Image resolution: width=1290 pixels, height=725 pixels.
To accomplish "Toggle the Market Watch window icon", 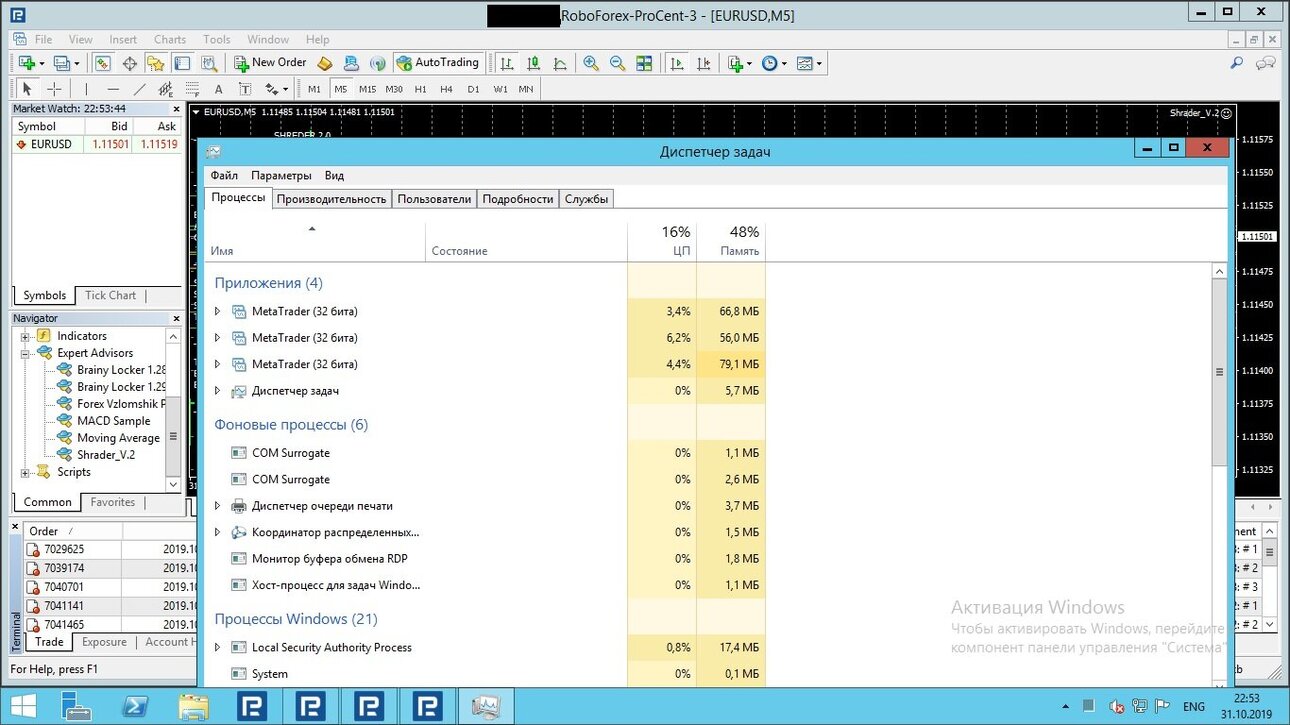I will (102, 63).
